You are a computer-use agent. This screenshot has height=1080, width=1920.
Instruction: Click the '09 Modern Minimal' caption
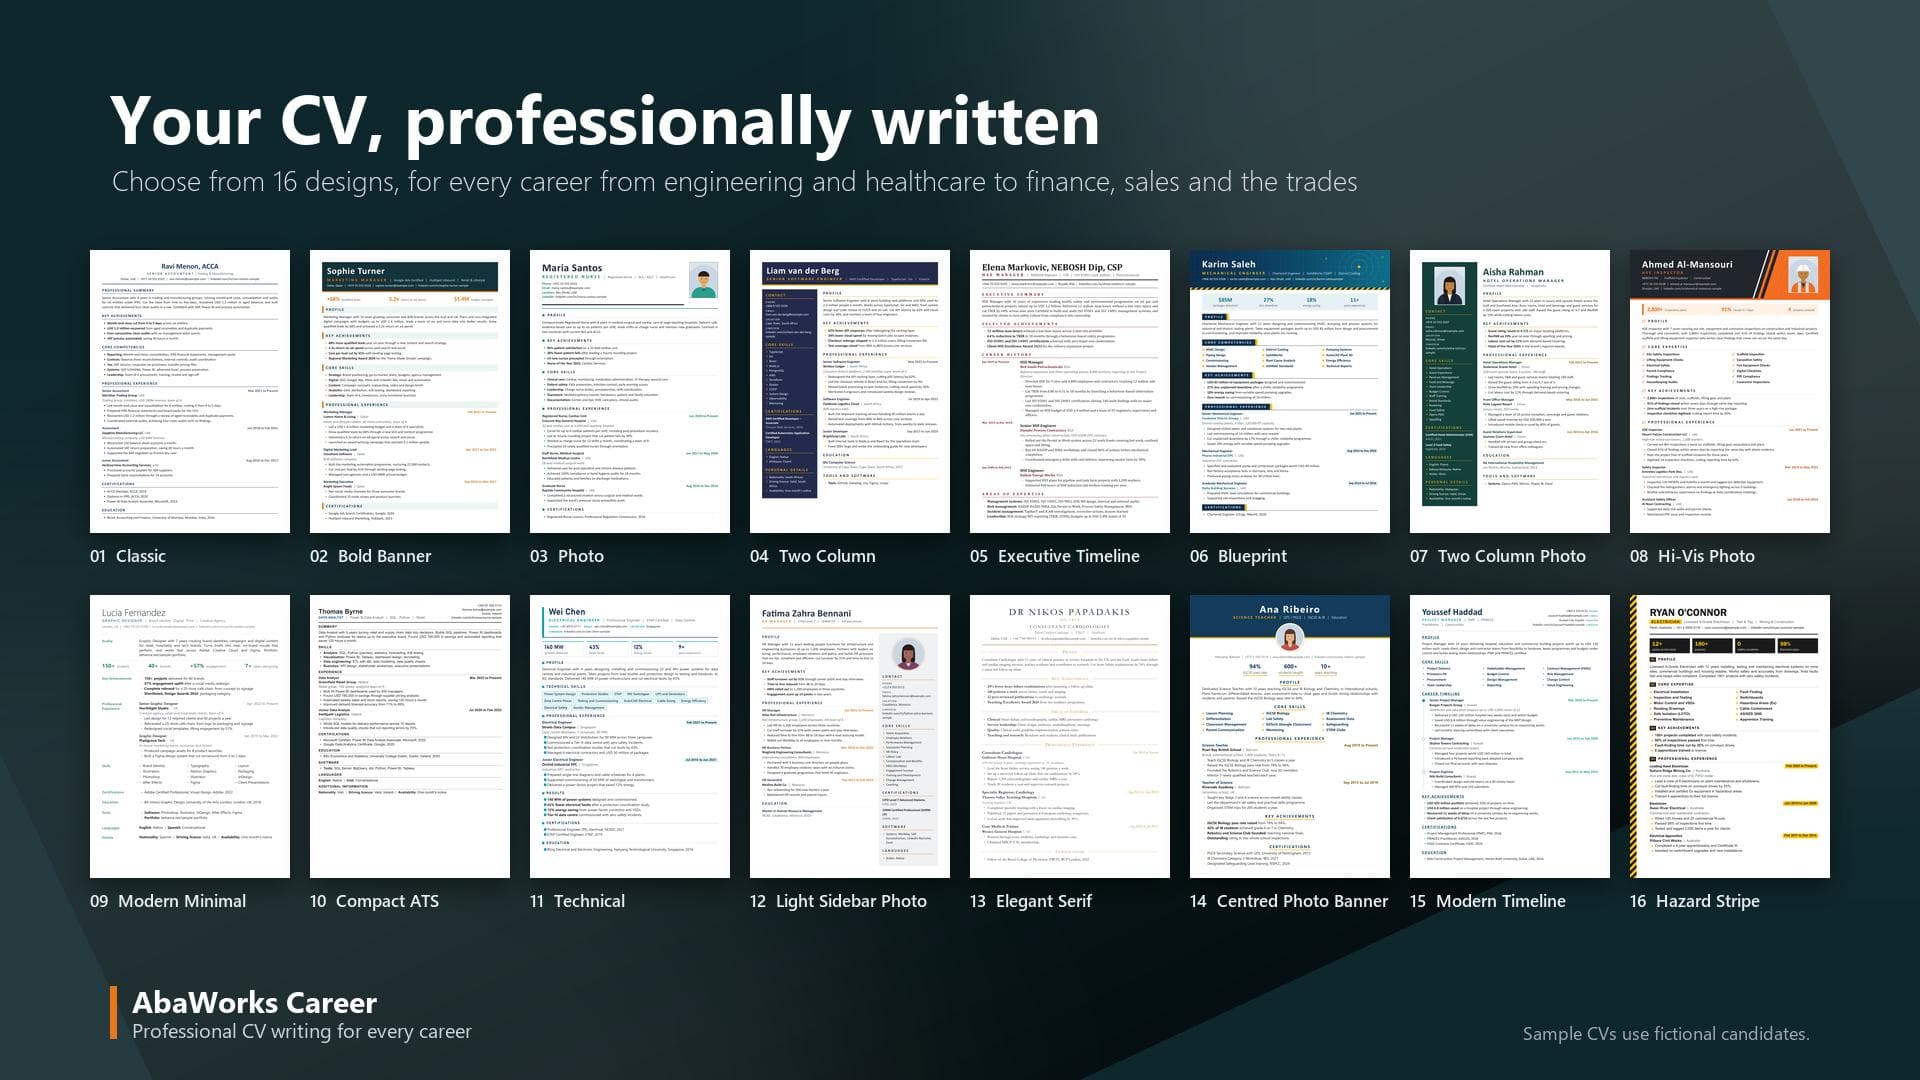(168, 901)
